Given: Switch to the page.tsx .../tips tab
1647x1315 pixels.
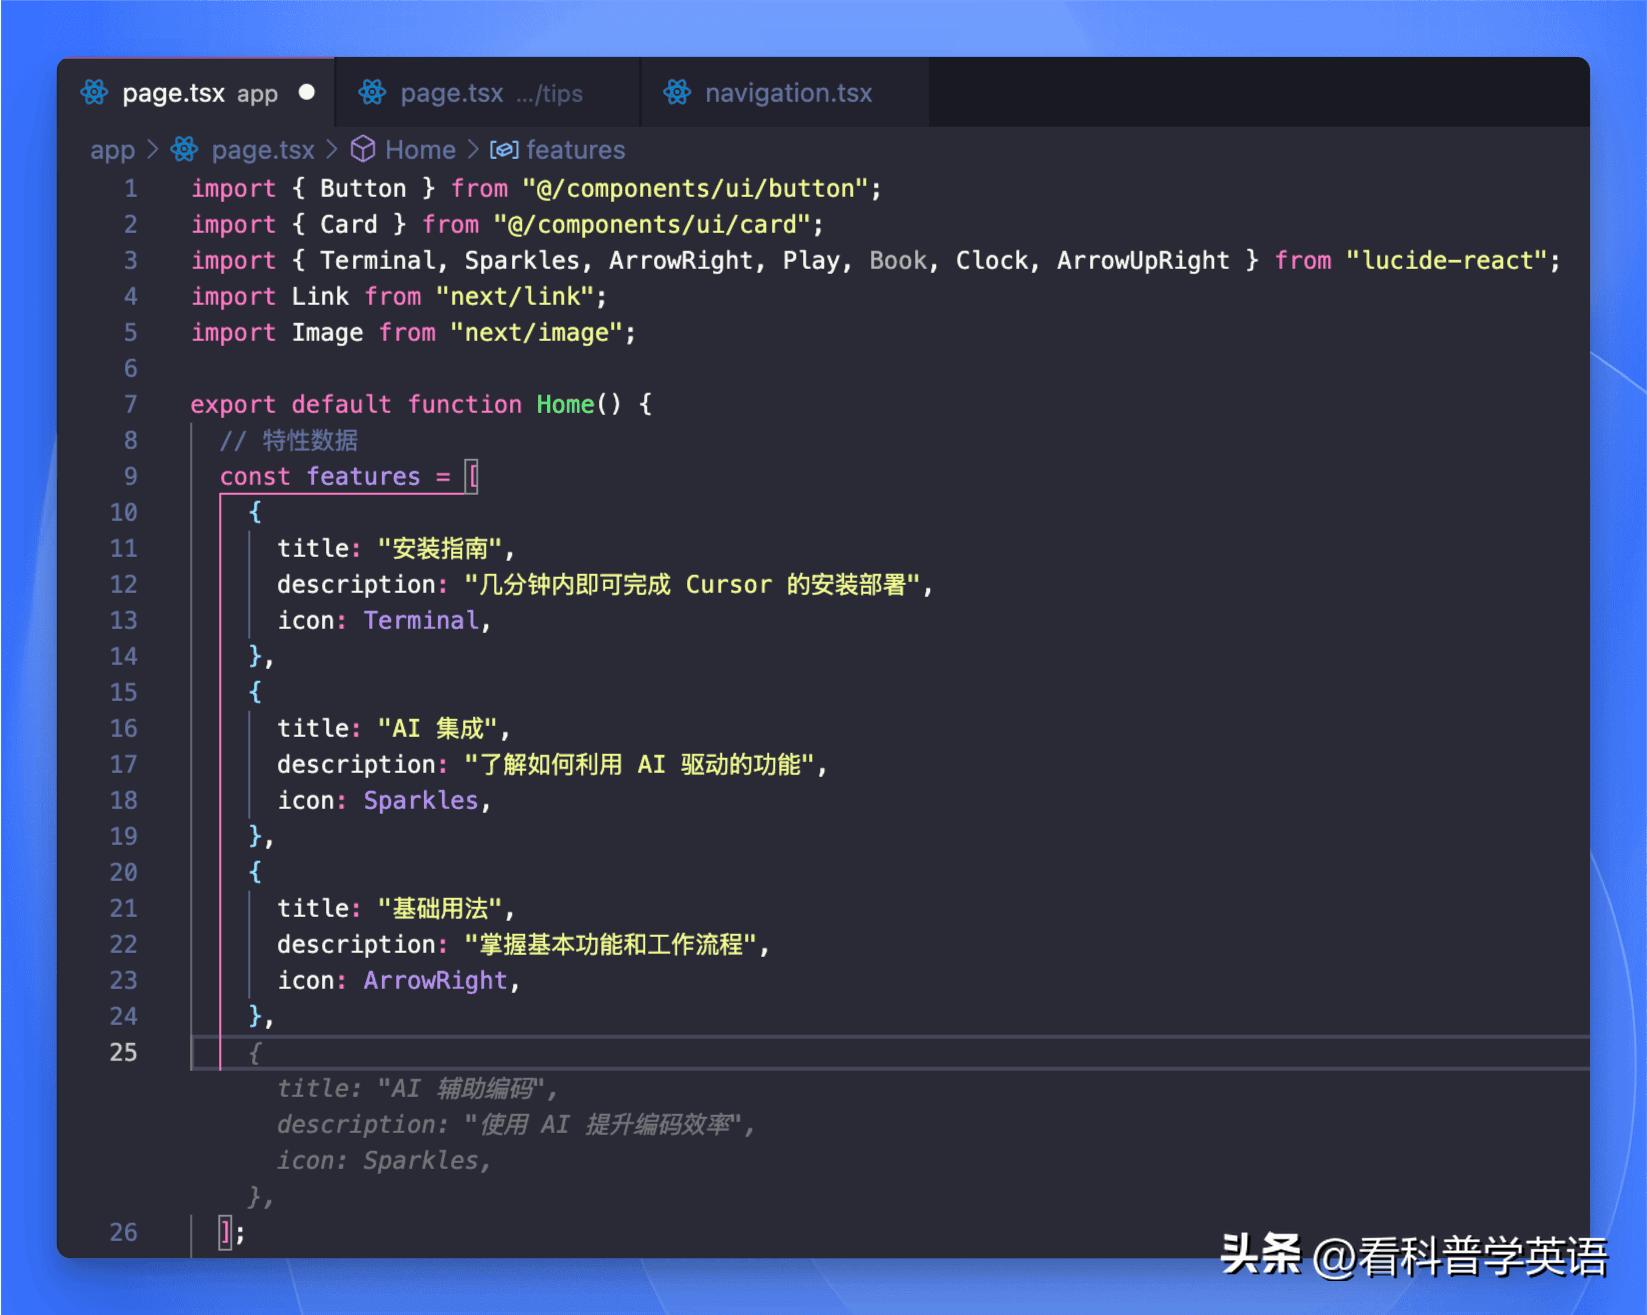Looking at the screenshot, I should coord(490,93).
